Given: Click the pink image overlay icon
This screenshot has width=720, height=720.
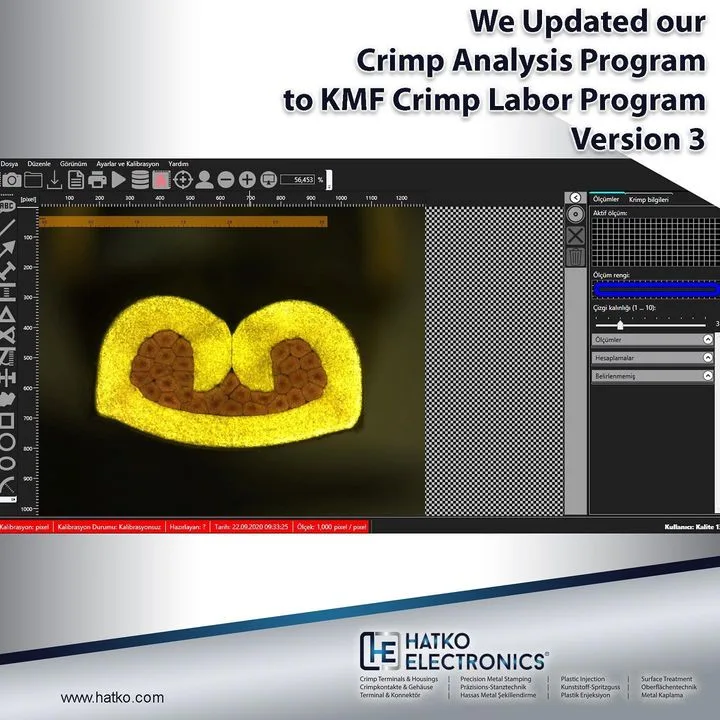Looking at the screenshot, I should pos(161,180).
